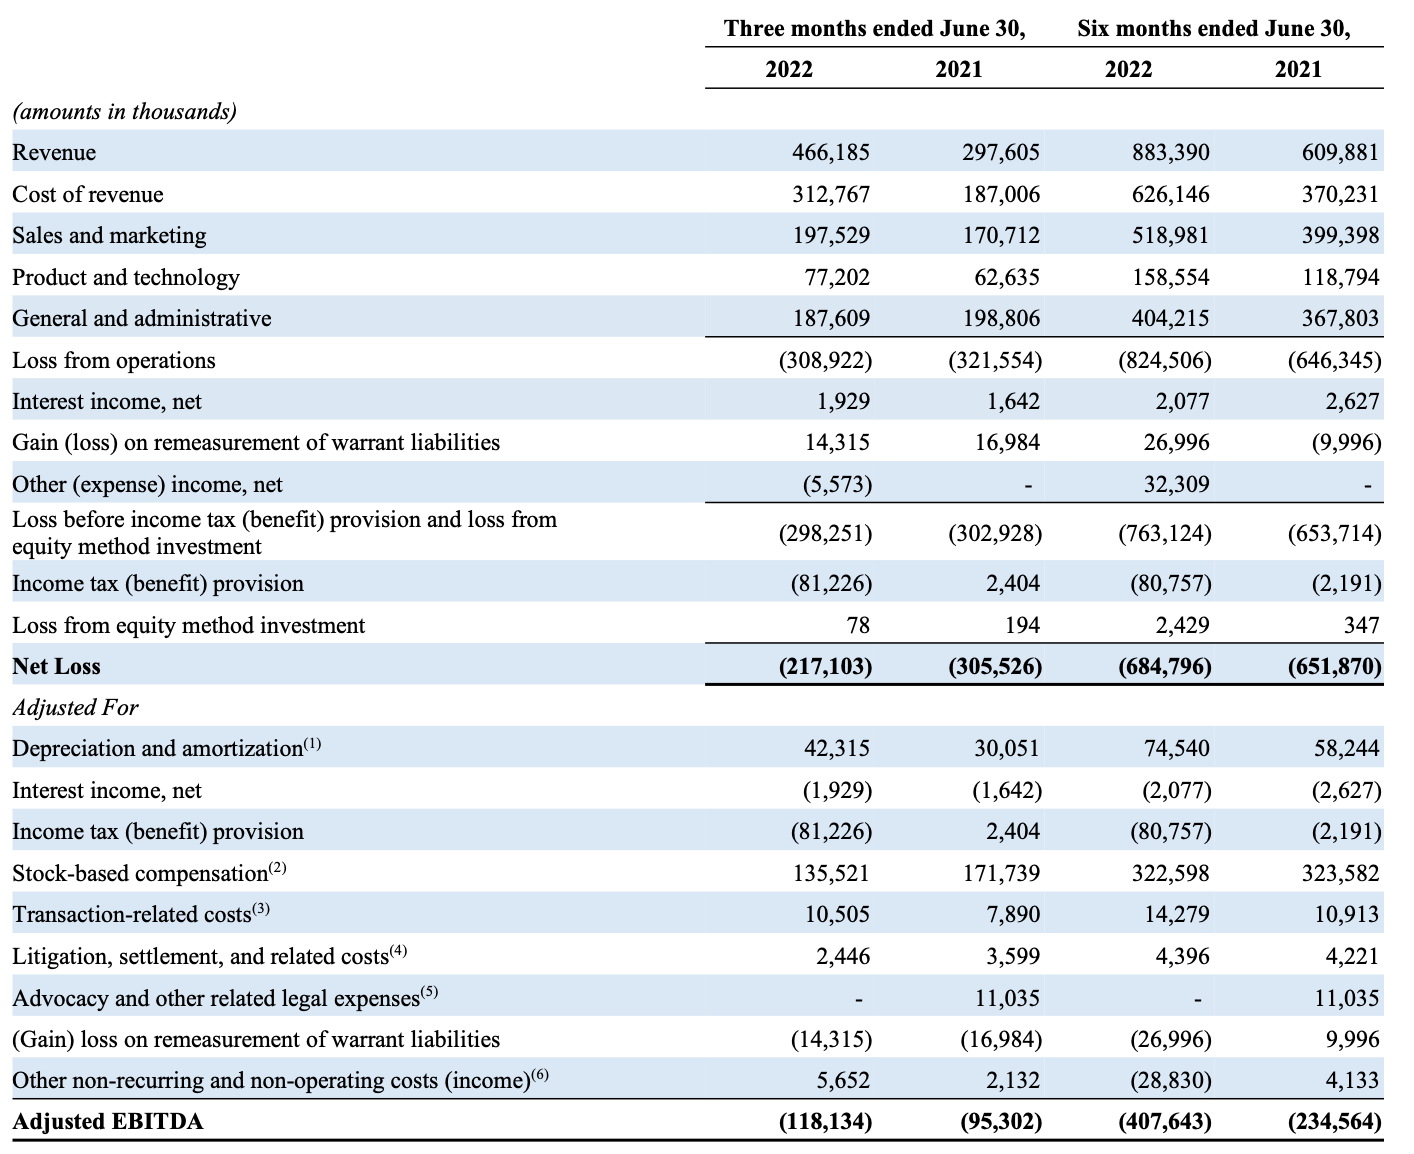1414x1154 pixels.
Task: Select sales and marketing value 197,529
Action: click(x=831, y=235)
